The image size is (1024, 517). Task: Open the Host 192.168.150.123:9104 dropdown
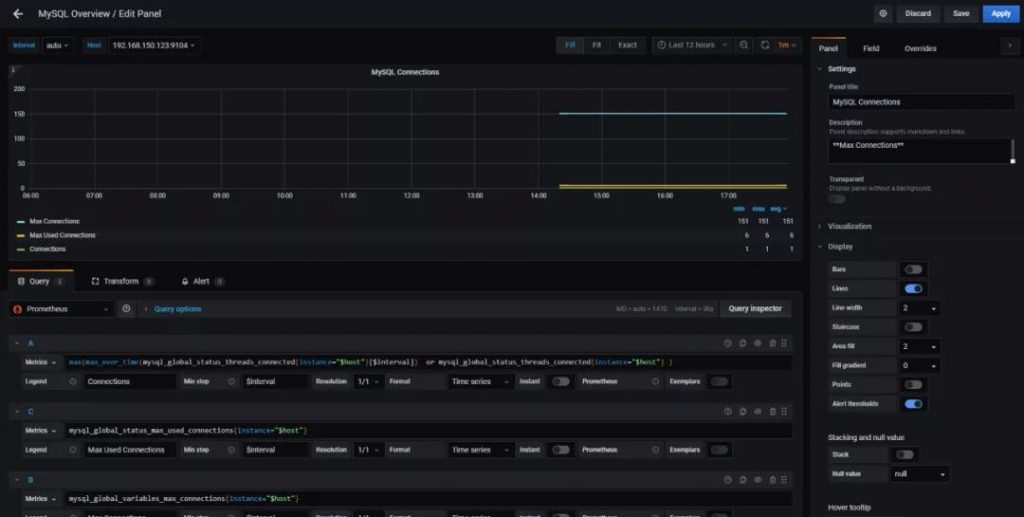click(x=153, y=45)
